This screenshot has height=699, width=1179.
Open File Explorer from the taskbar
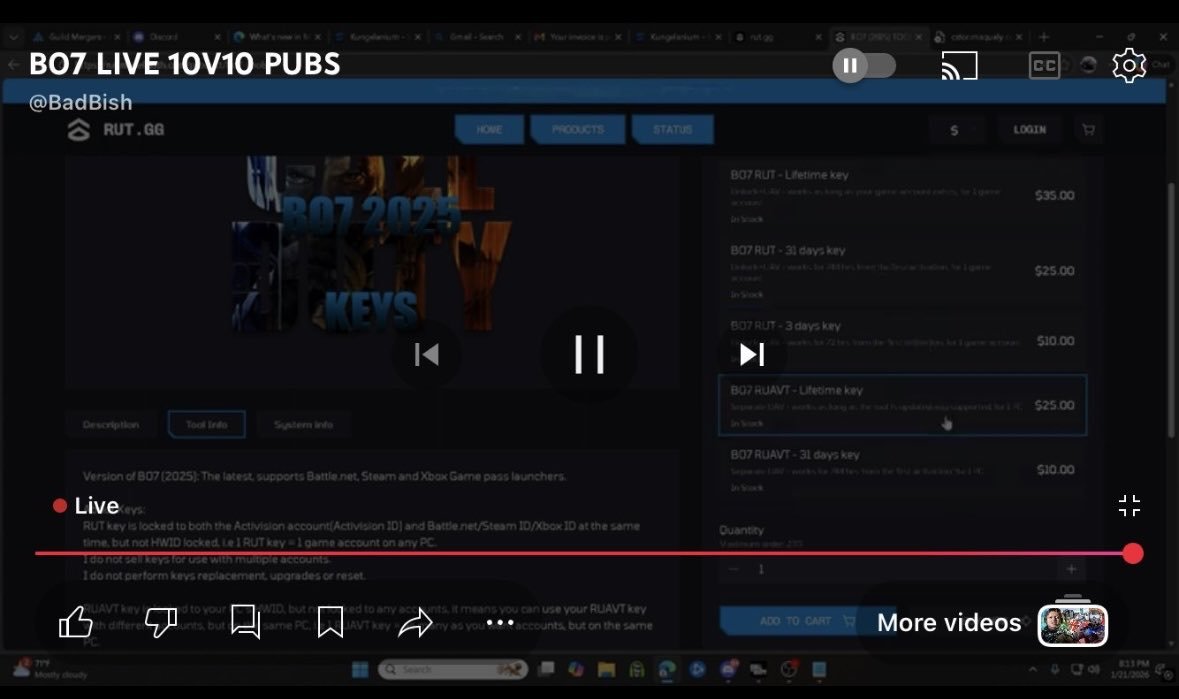tap(606, 669)
